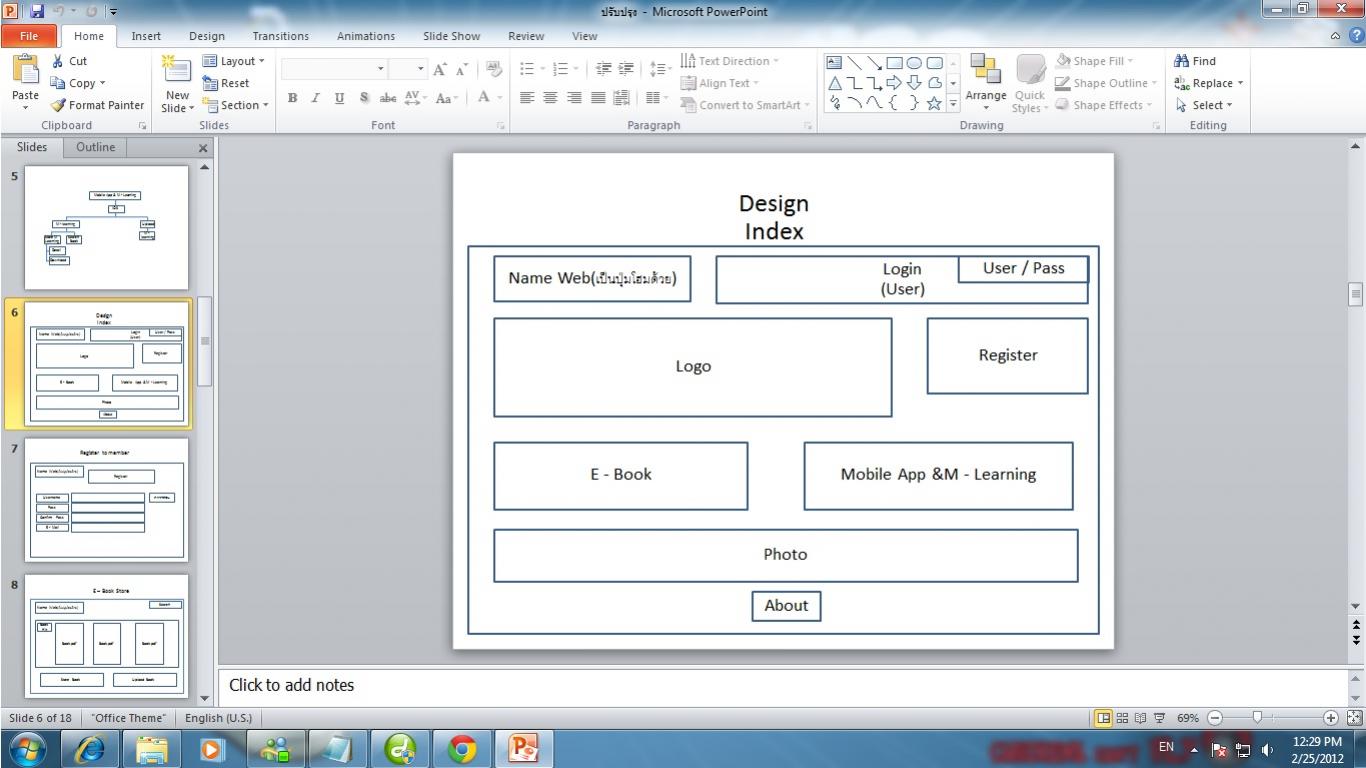Open the Layout dropdown

tap(234, 61)
